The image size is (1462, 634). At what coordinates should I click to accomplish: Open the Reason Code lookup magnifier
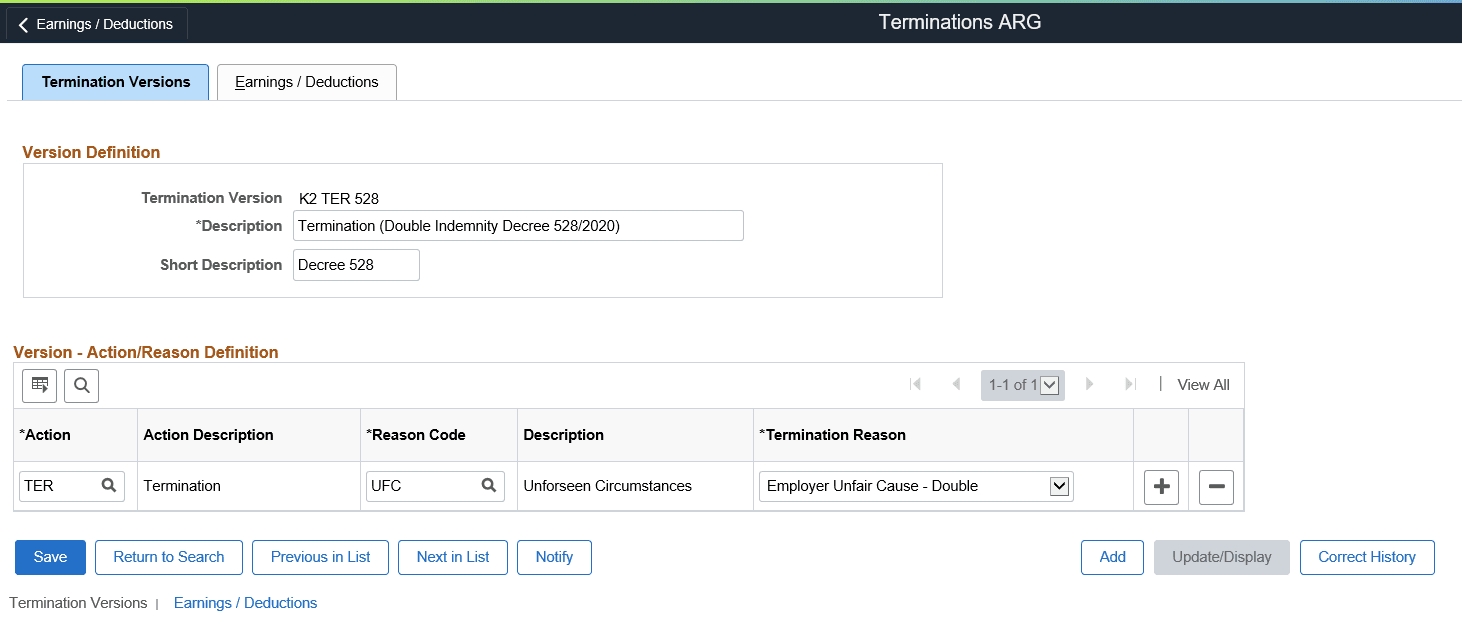tap(489, 486)
